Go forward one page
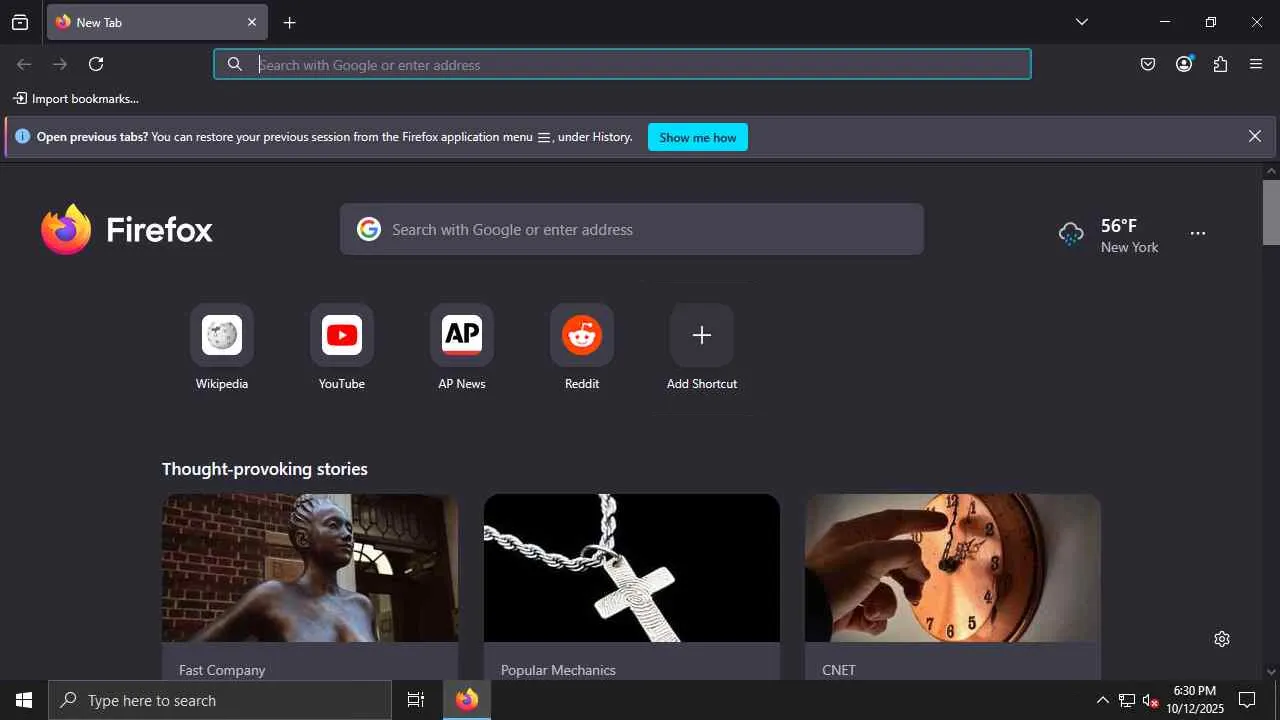Image resolution: width=1280 pixels, height=720 pixels. tap(60, 65)
